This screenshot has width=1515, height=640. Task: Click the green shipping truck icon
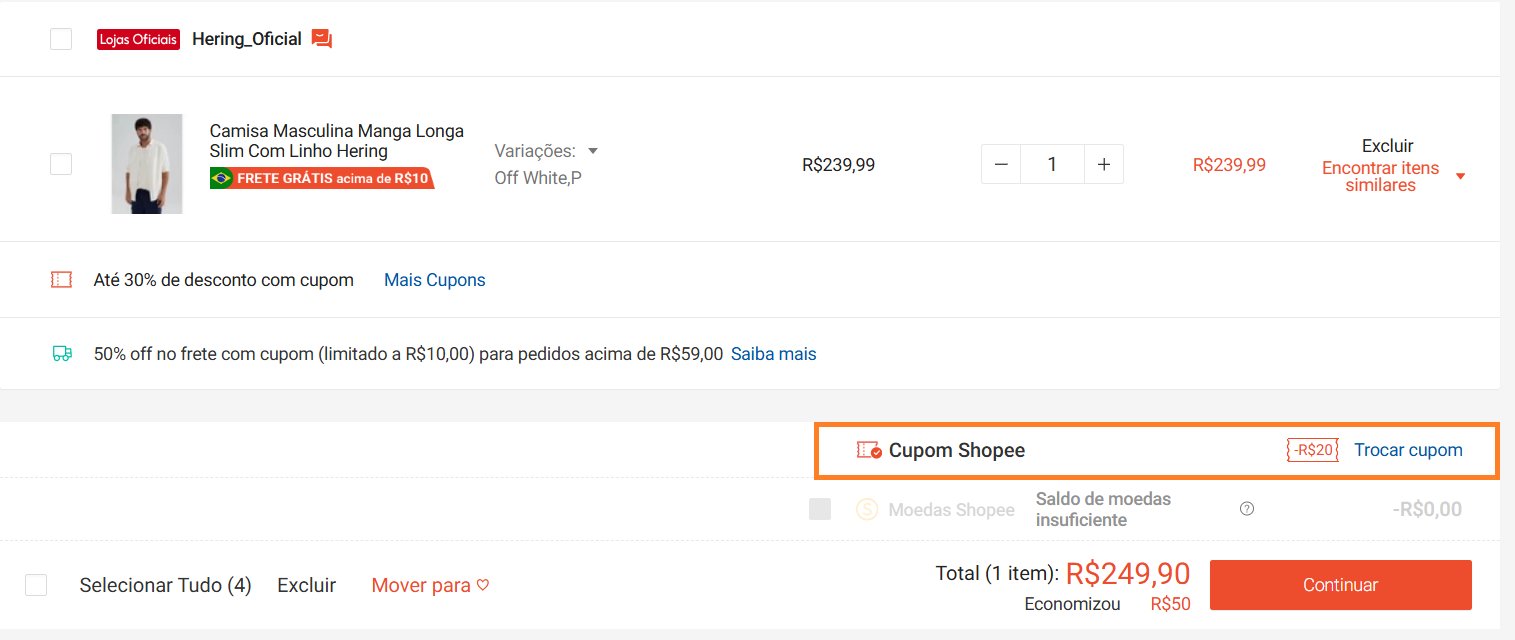click(x=62, y=354)
